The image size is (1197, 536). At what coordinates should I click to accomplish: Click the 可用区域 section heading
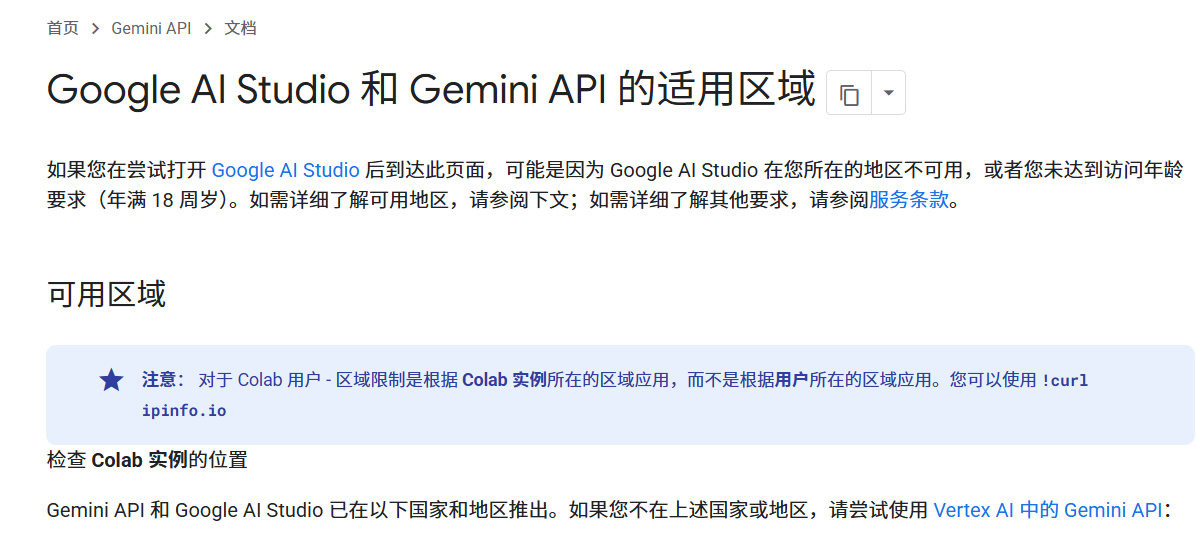106,294
